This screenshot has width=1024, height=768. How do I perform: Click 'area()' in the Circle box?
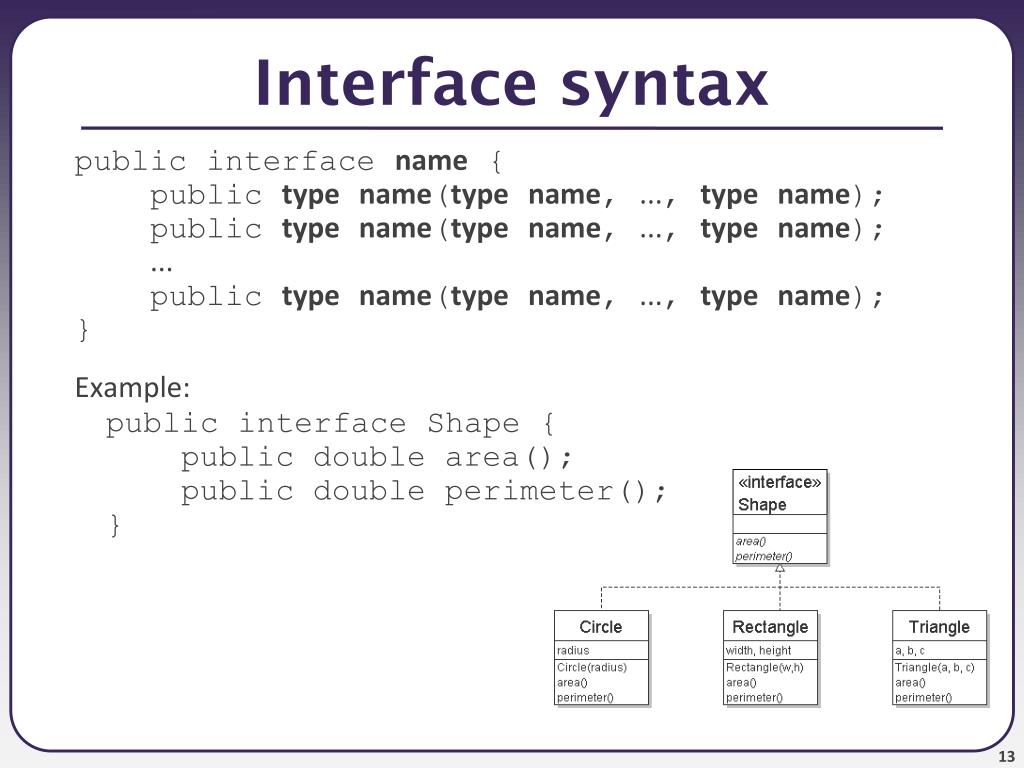(572, 682)
